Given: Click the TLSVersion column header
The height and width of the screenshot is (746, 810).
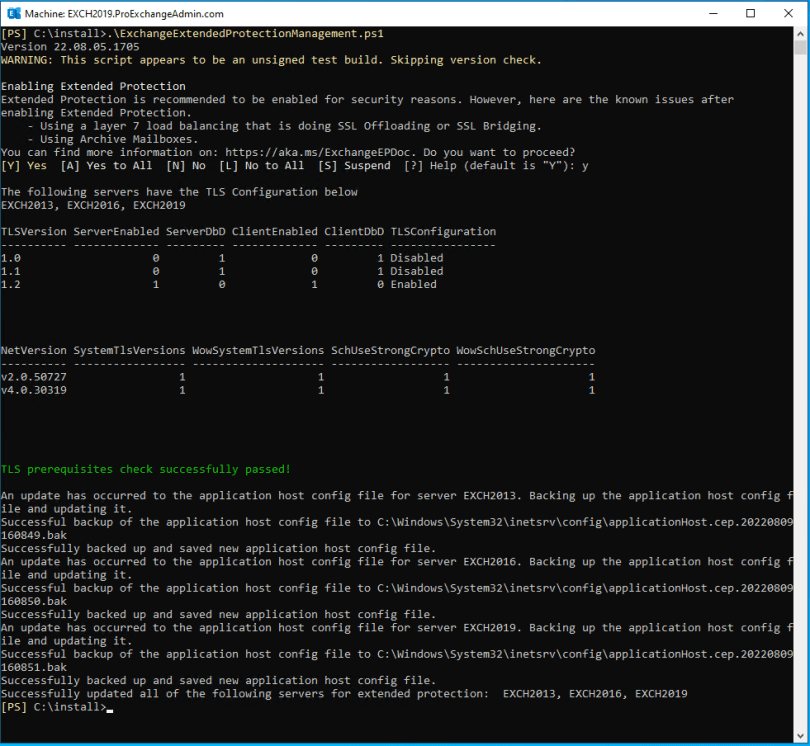Looking at the screenshot, I should point(33,231).
